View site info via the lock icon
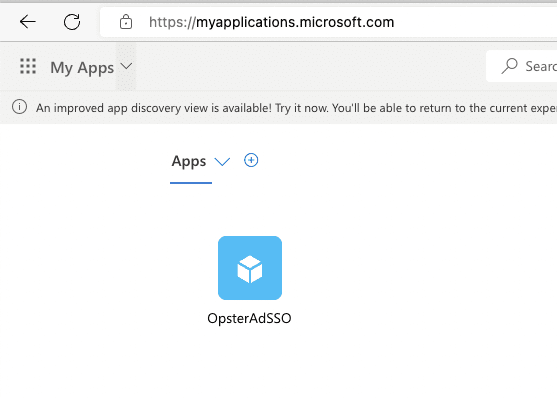 [126, 22]
